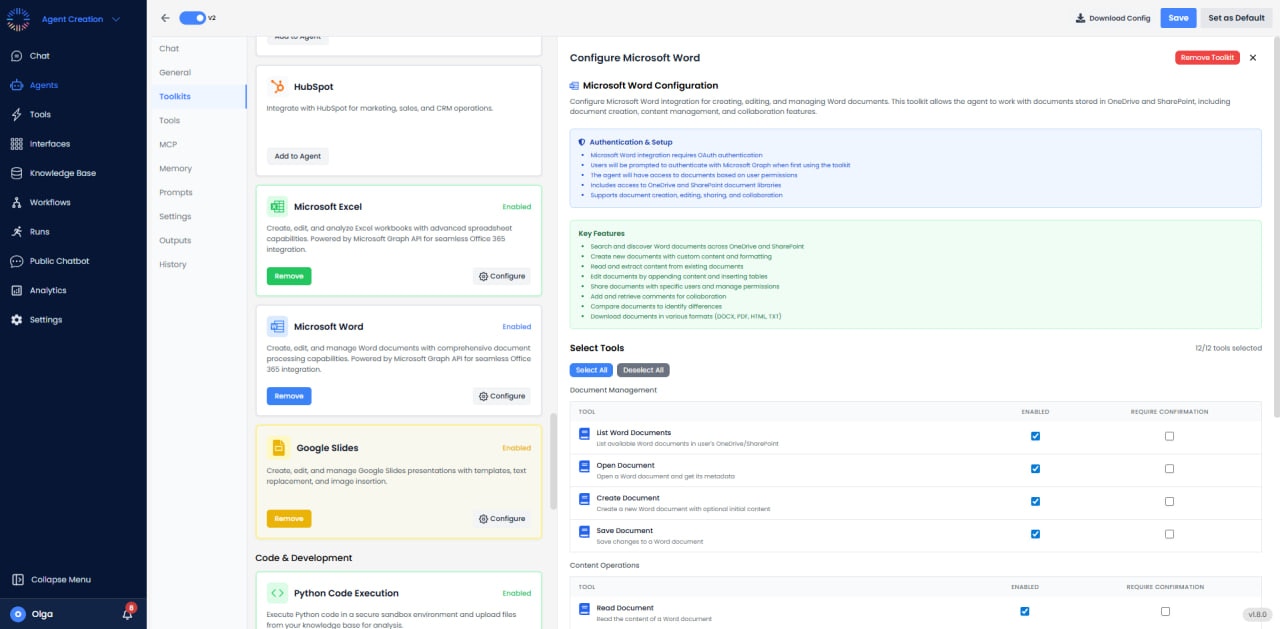Viewport: 1280px width, 629px height.
Task: Open Settings gear in the main sidebar
Action: point(17,320)
